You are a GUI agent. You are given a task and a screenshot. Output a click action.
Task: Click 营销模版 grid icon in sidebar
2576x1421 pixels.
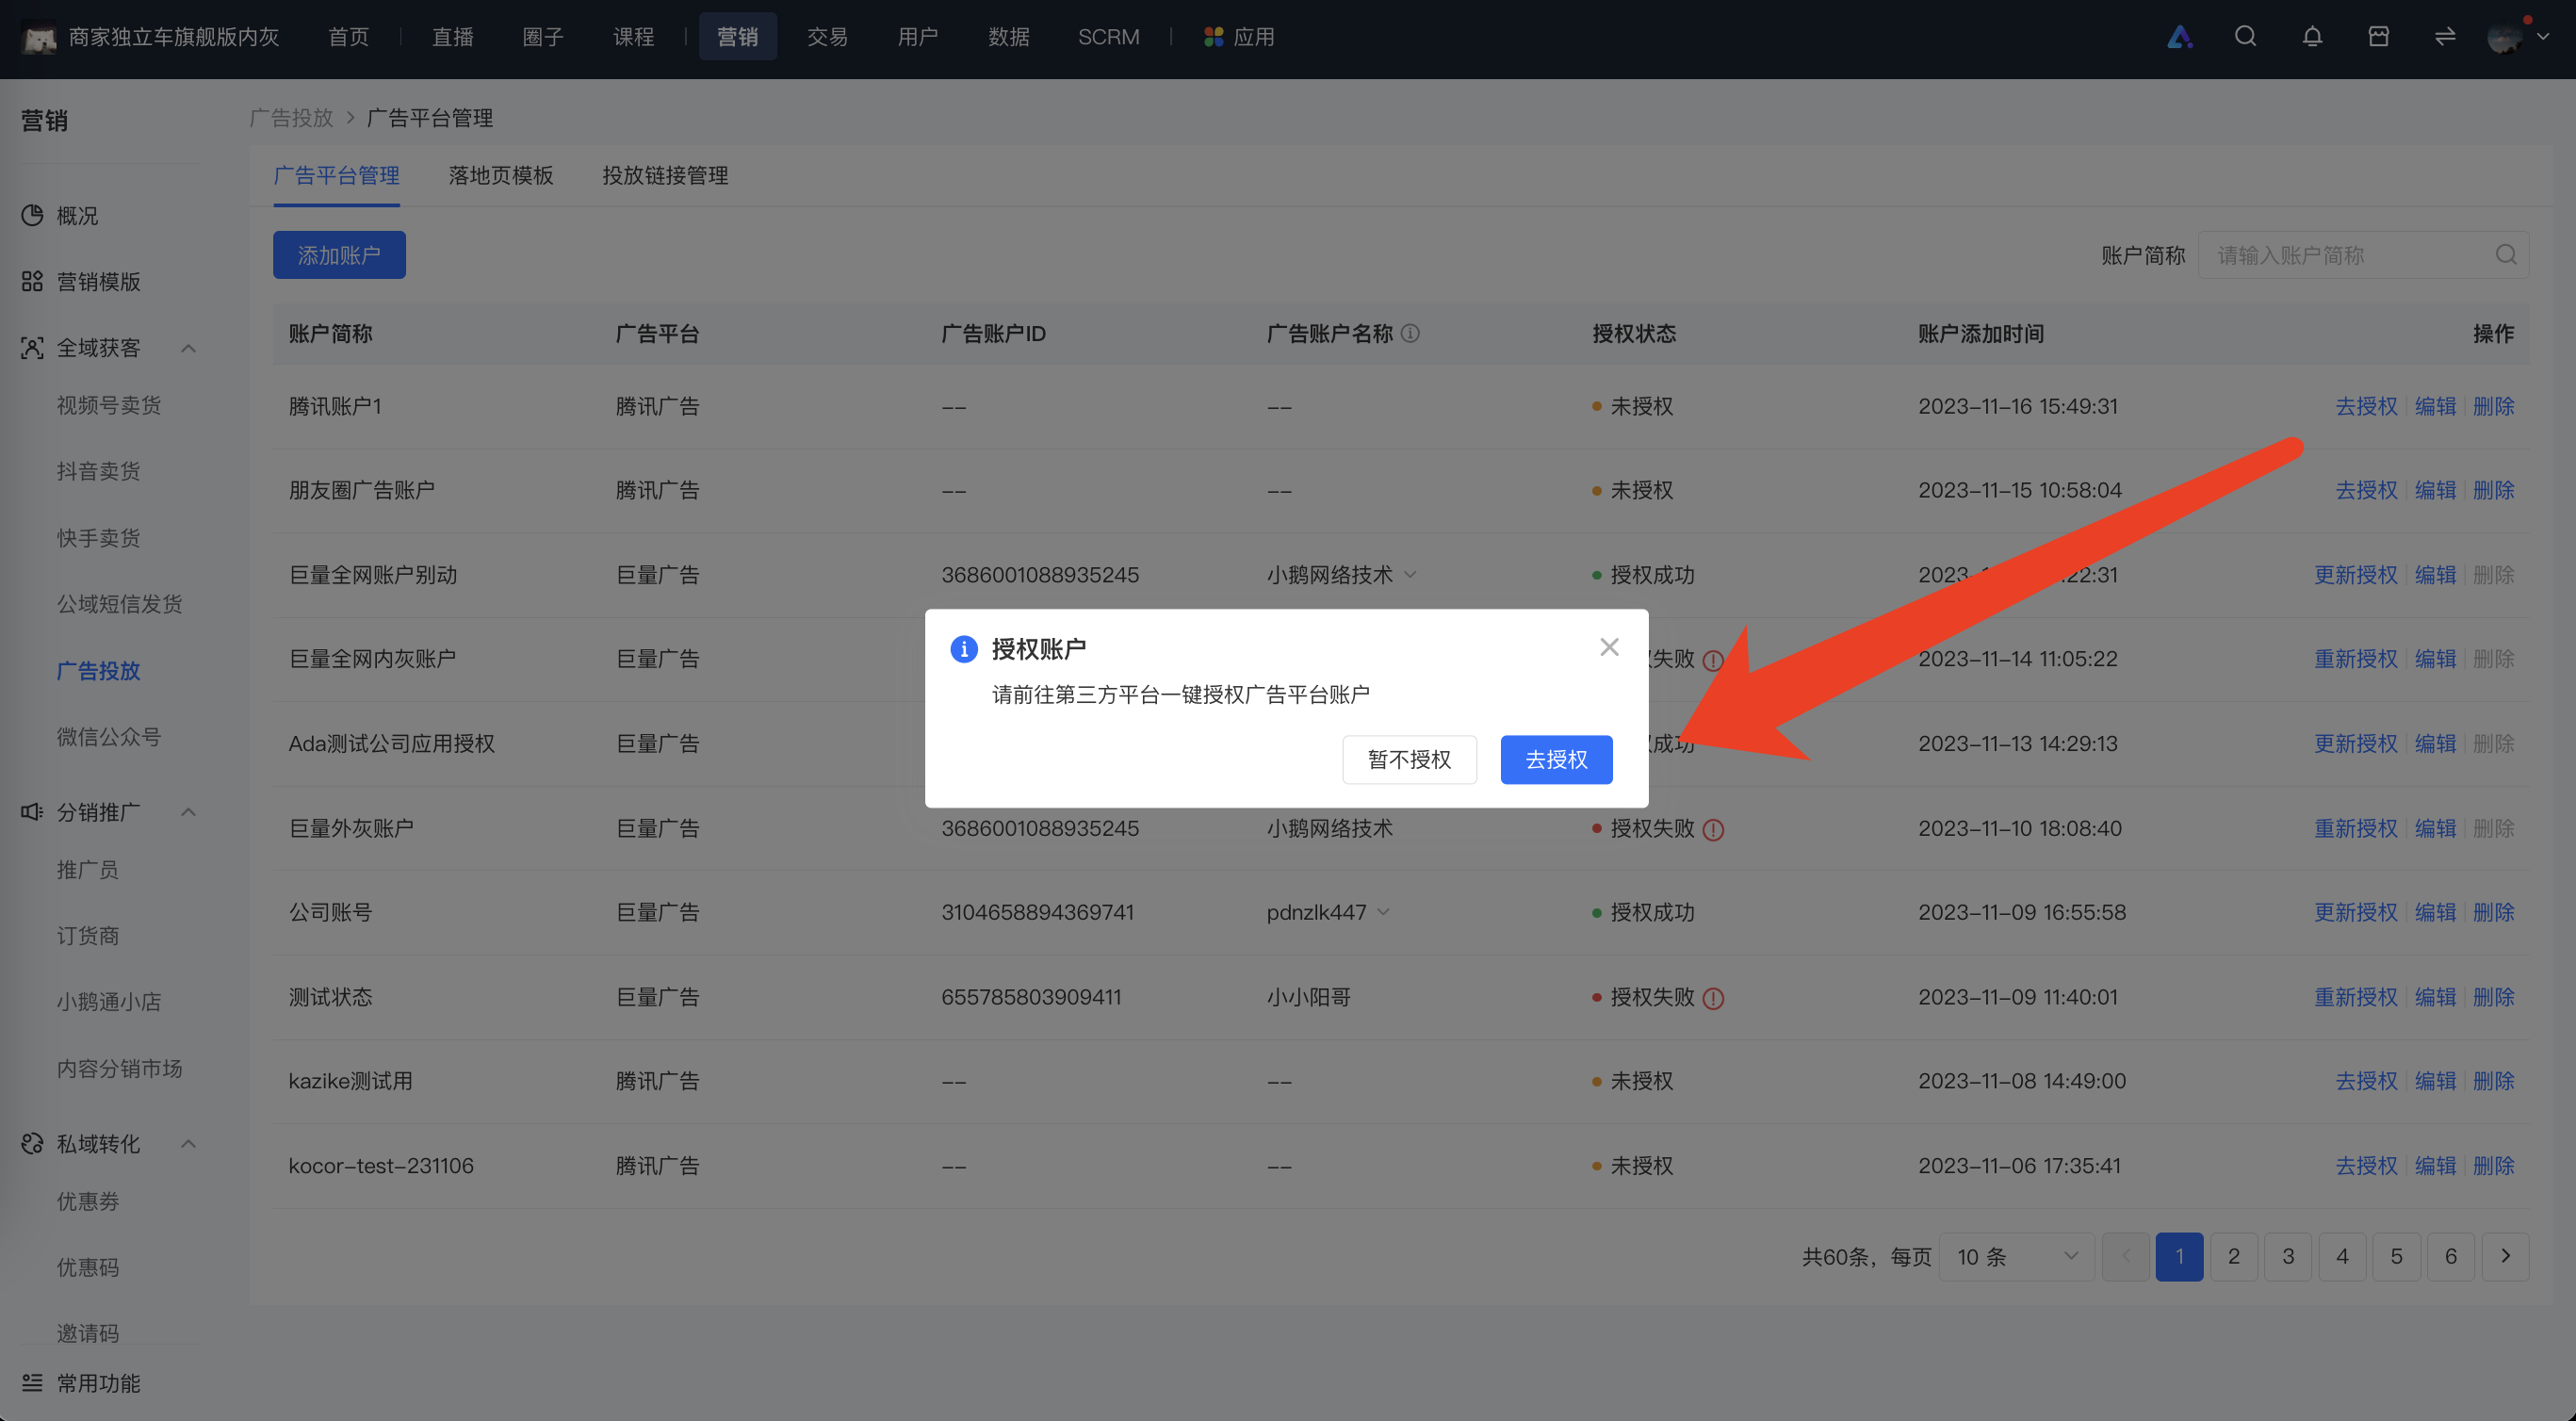pyautogui.click(x=32, y=281)
